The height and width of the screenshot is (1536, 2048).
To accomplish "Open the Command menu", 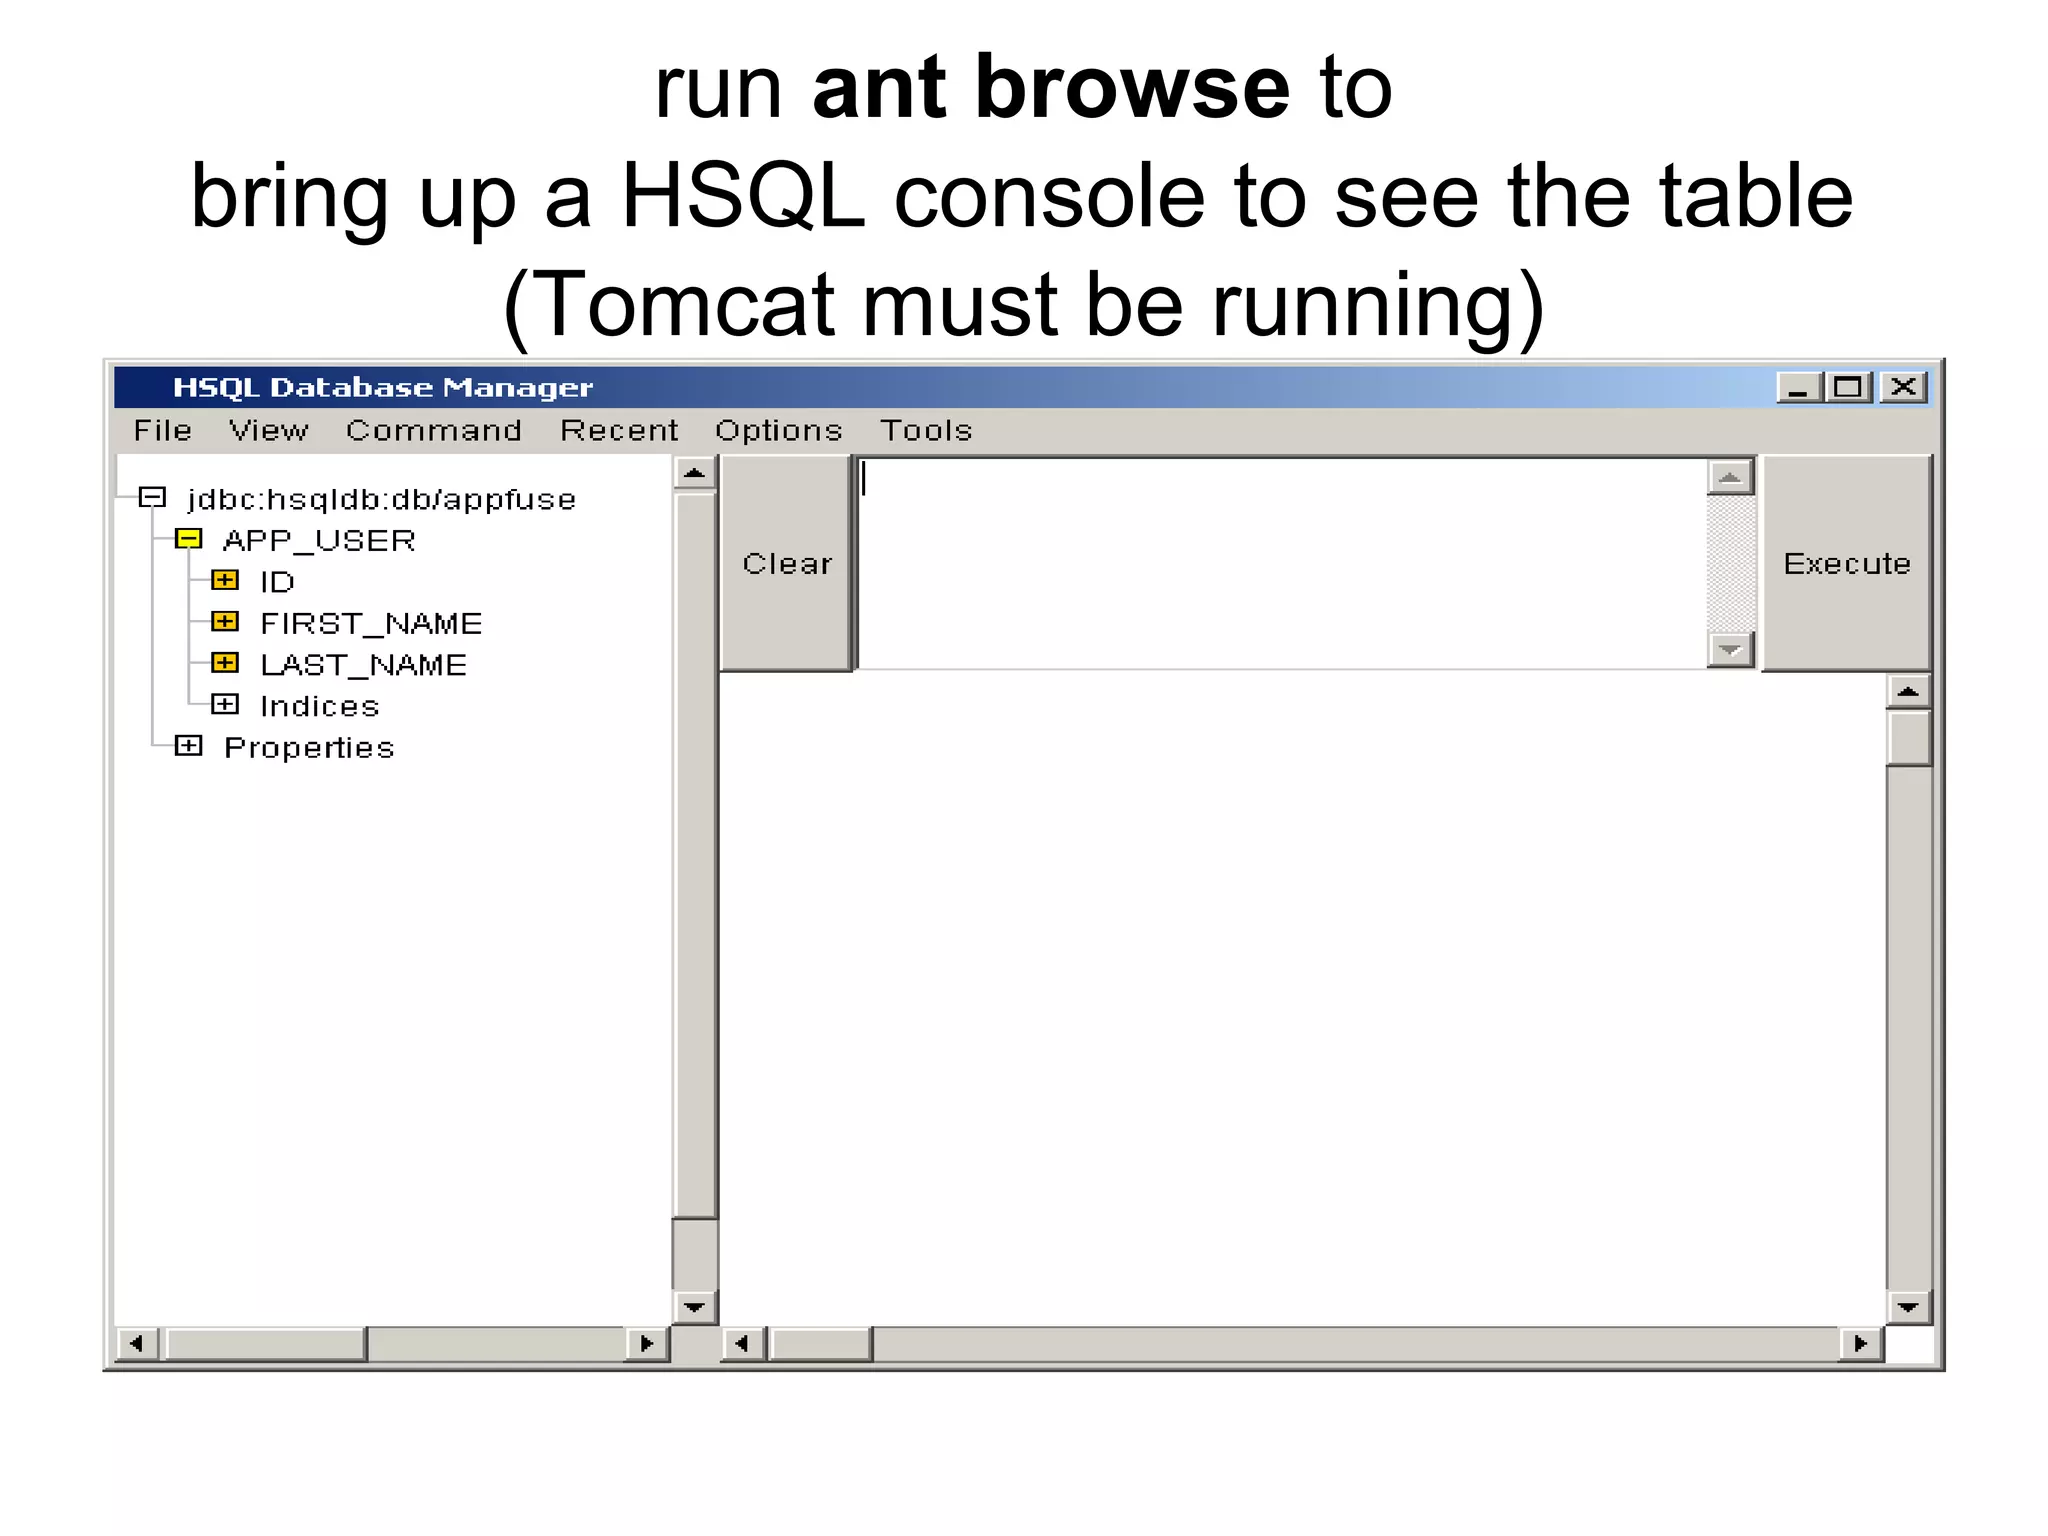I will coord(433,430).
